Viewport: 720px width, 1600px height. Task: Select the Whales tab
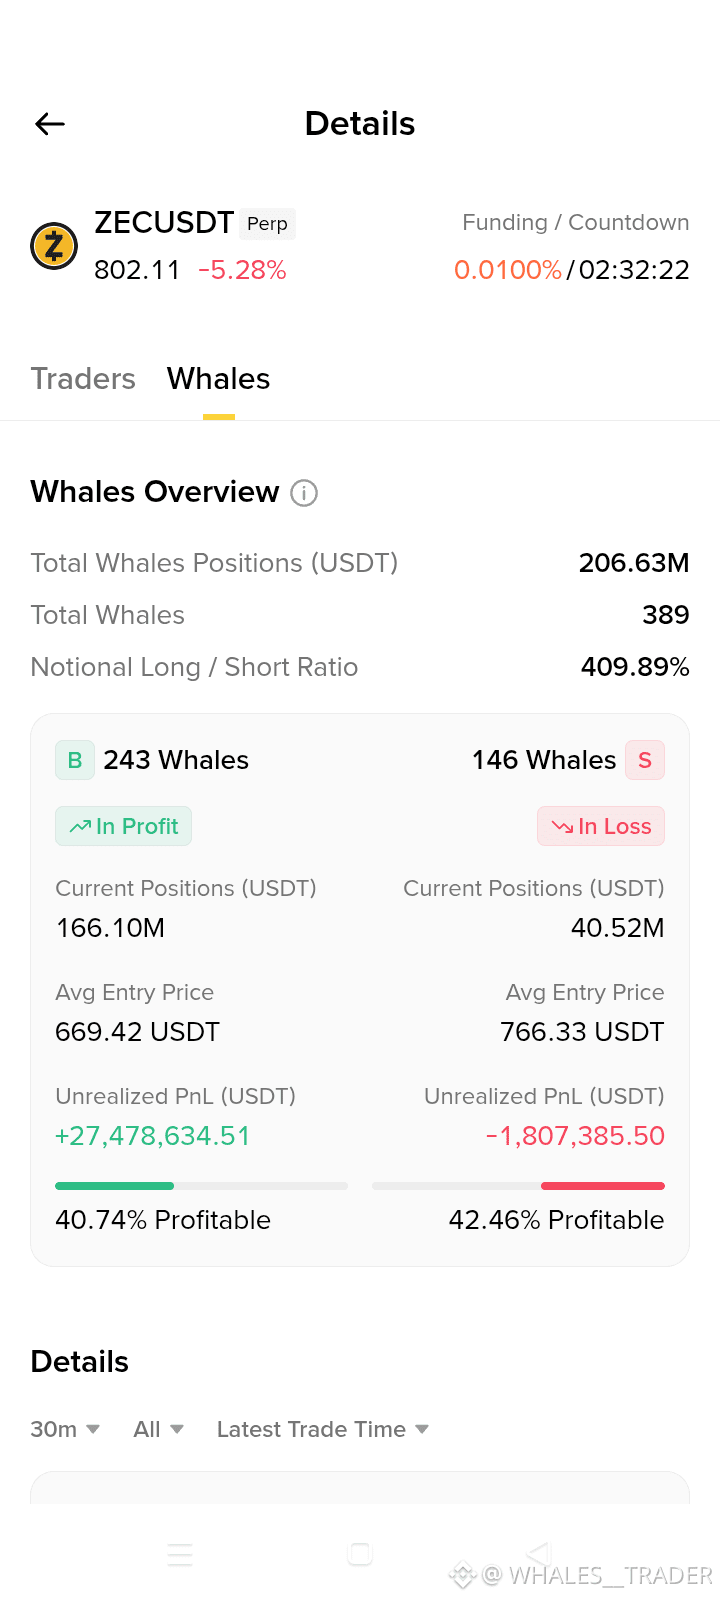pos(218,379)
